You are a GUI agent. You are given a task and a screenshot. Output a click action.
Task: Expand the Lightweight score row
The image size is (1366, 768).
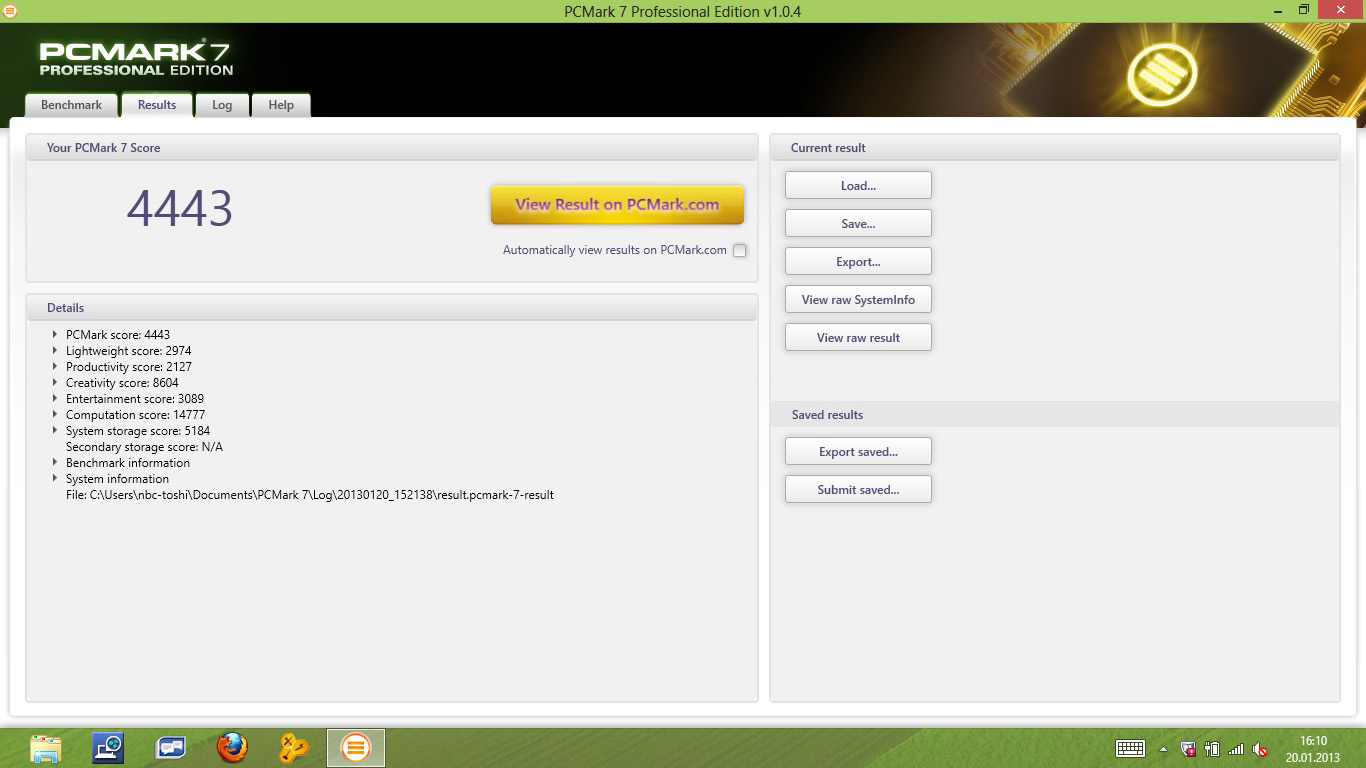coord(55,350)
